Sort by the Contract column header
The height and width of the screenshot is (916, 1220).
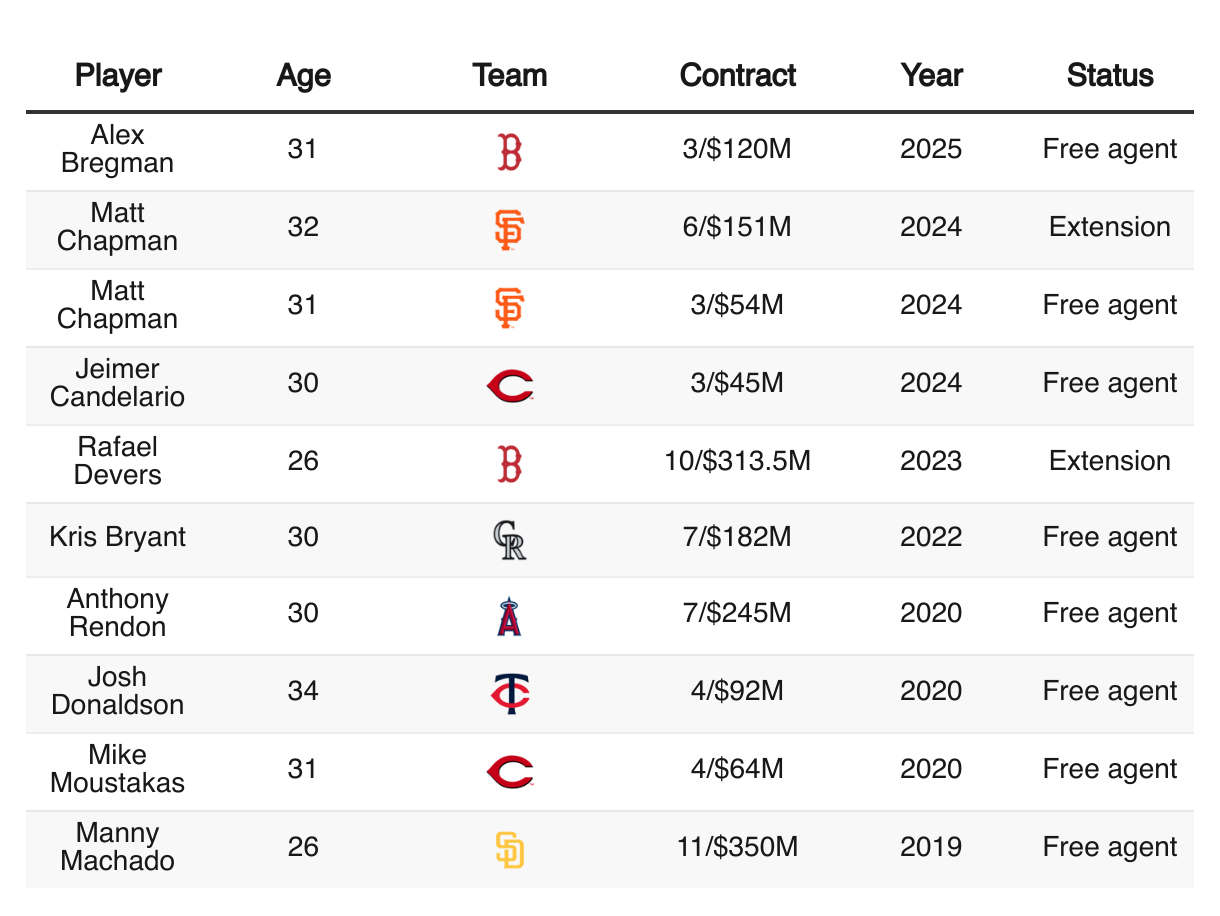pos(738,76)
